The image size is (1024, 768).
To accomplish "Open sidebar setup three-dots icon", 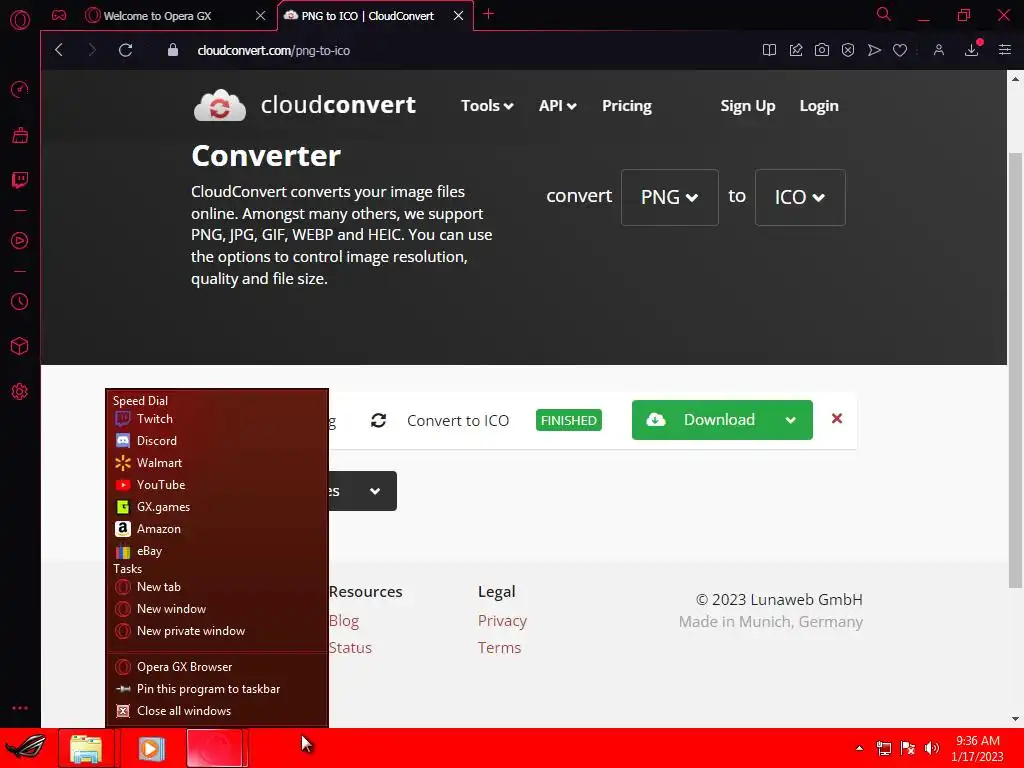I will pos(20,708).
